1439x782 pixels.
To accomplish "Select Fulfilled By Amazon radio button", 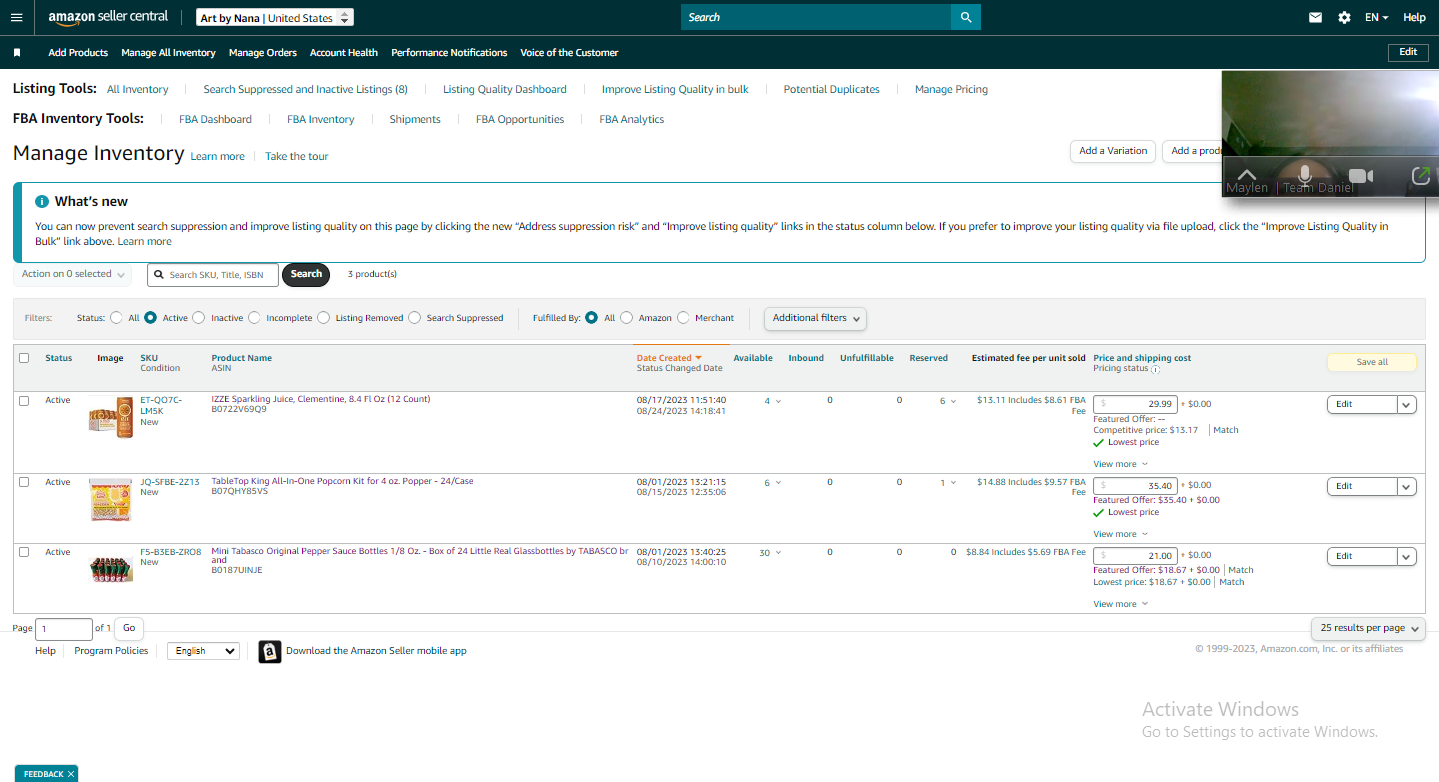I will coord(627,318).
